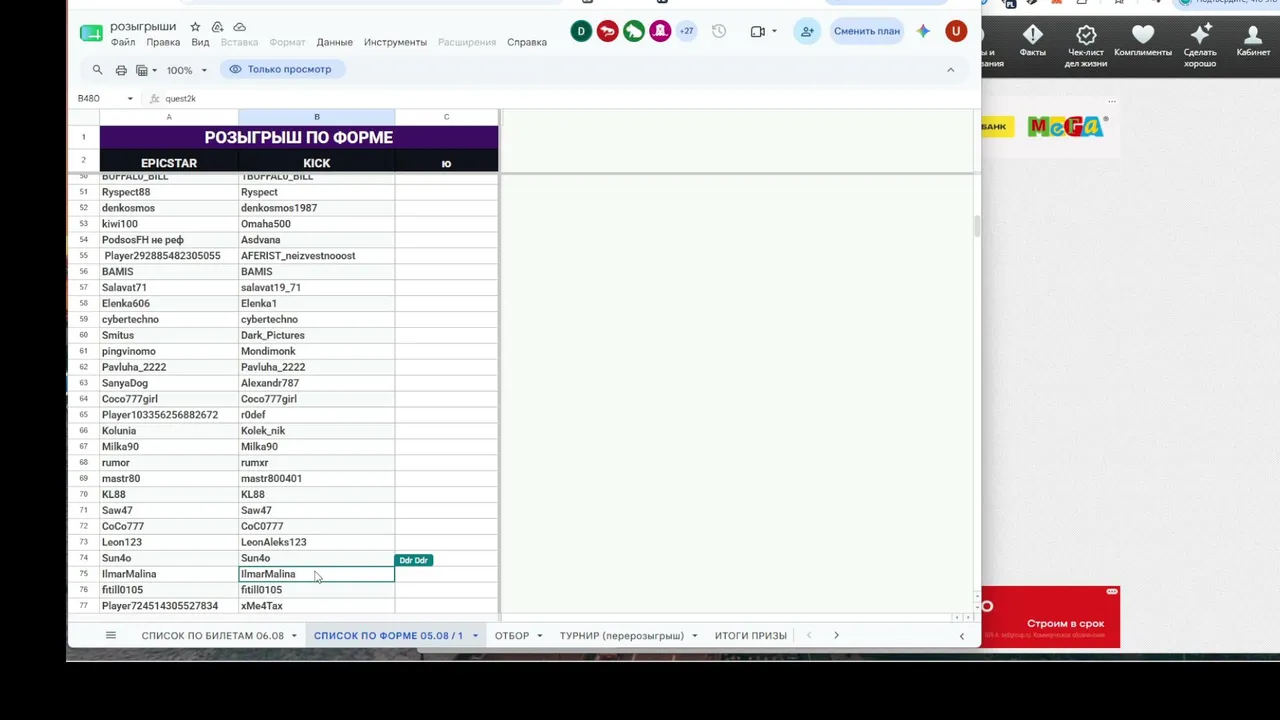Open the Правка menu
The height and width of the screenshot is (720, 1280).
tap(163, 42)
